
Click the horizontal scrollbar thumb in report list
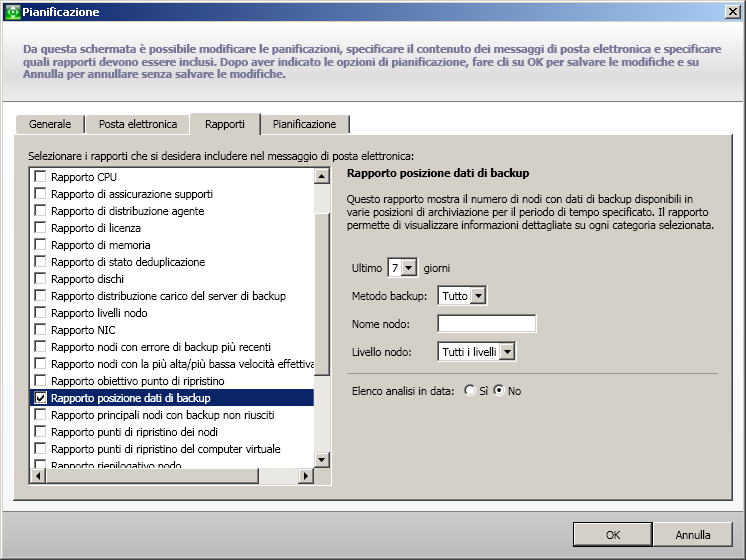point(152,476)
